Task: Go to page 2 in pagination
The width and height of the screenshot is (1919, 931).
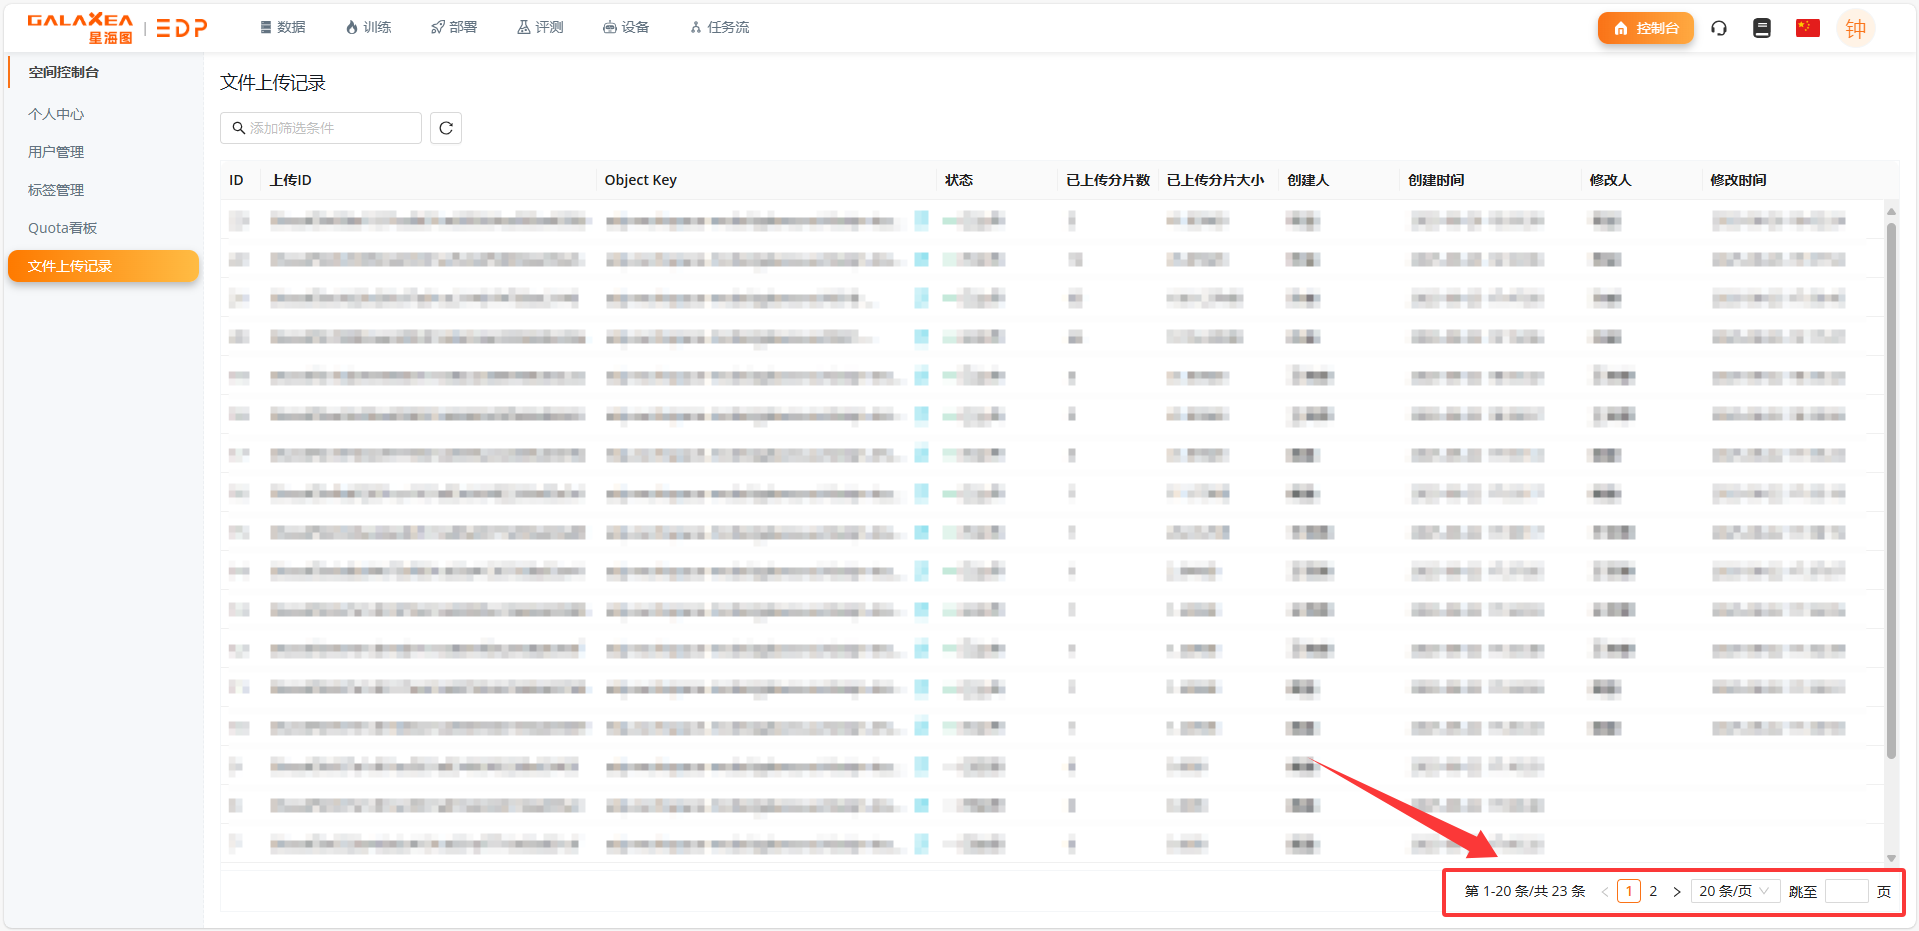Action: pyautogui.click(x=1653, y=891)
